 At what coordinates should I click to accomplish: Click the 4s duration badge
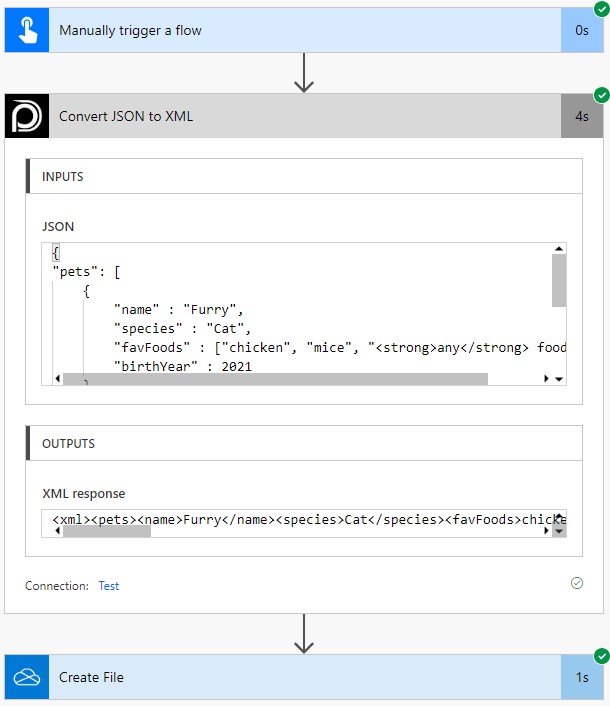581,116
